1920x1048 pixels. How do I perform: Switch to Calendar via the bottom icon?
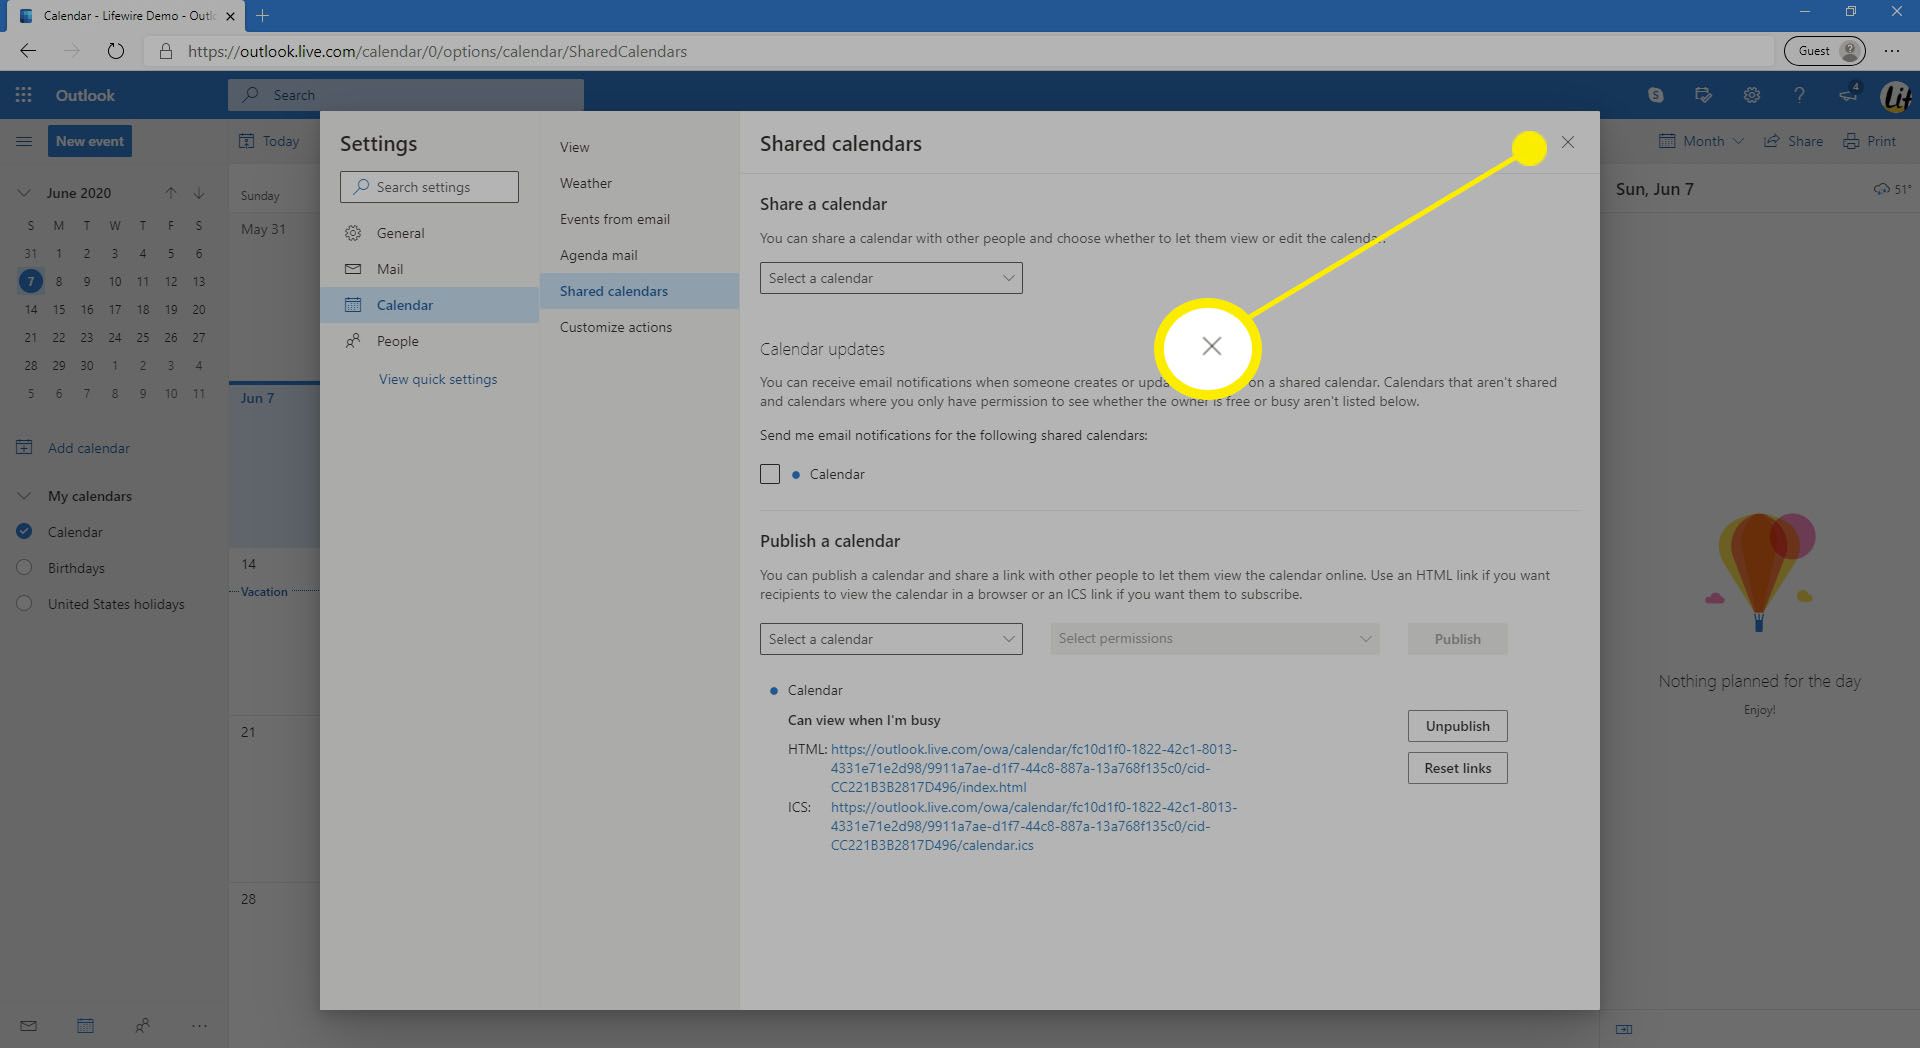pyautogui.click(x=86, y=1025)
